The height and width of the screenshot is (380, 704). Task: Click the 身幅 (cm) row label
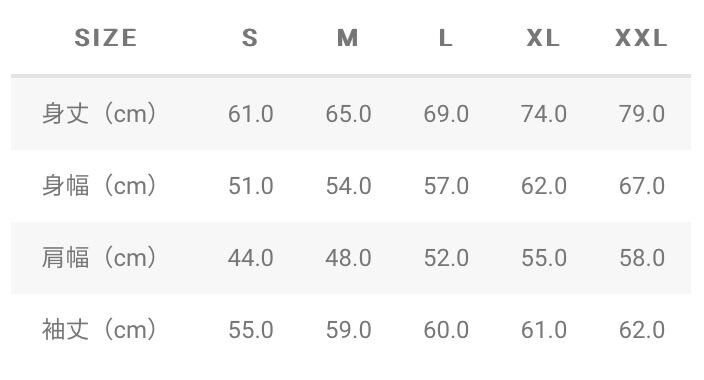click(99, 186)
